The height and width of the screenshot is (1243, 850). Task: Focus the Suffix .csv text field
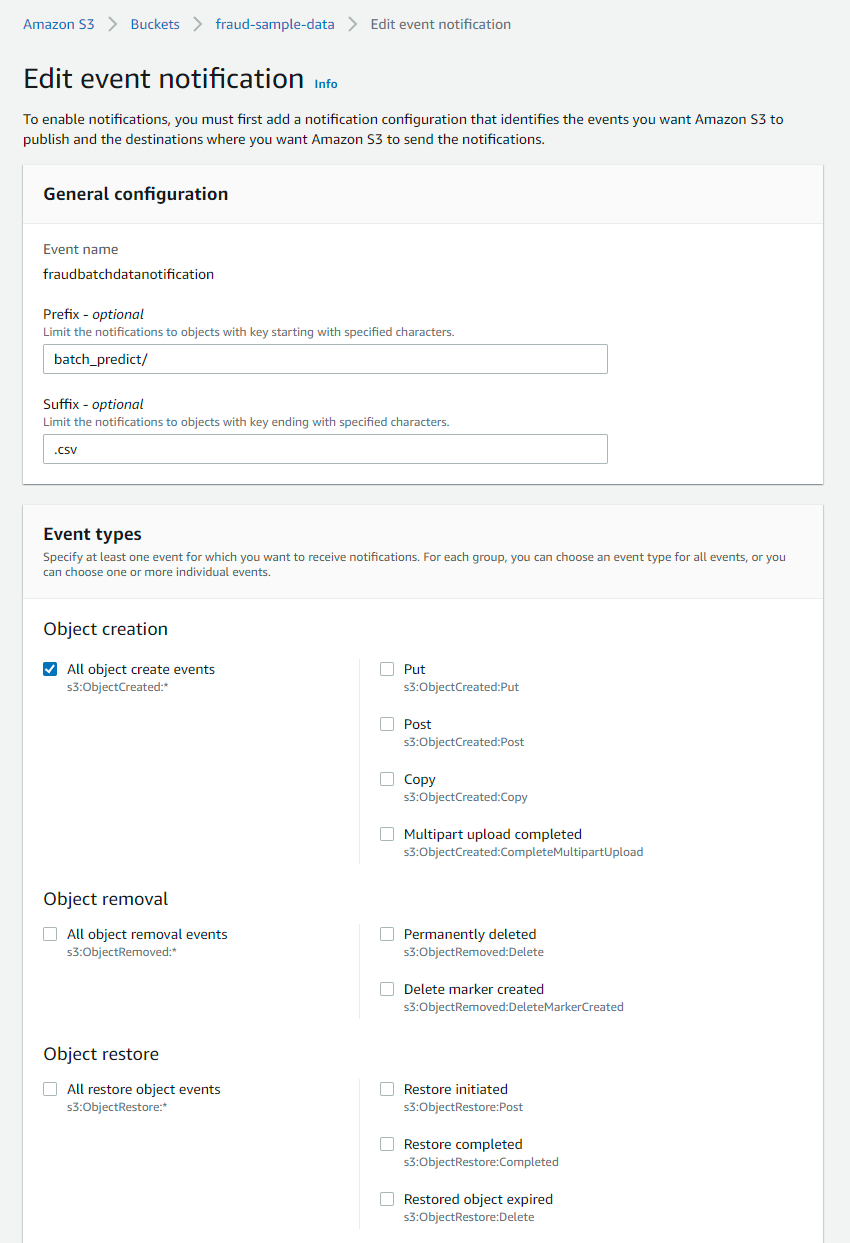point(325,449)
